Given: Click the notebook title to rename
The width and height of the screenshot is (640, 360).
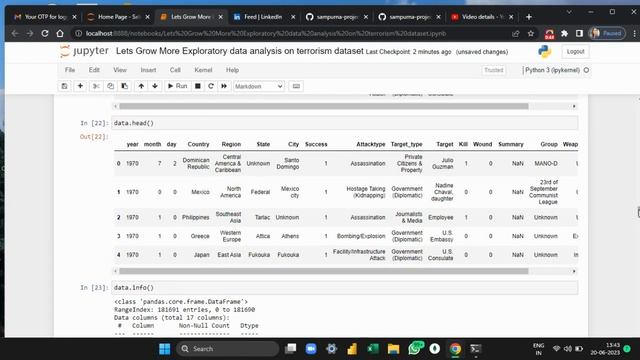Looking at the screenshot, I should (239, 51).
